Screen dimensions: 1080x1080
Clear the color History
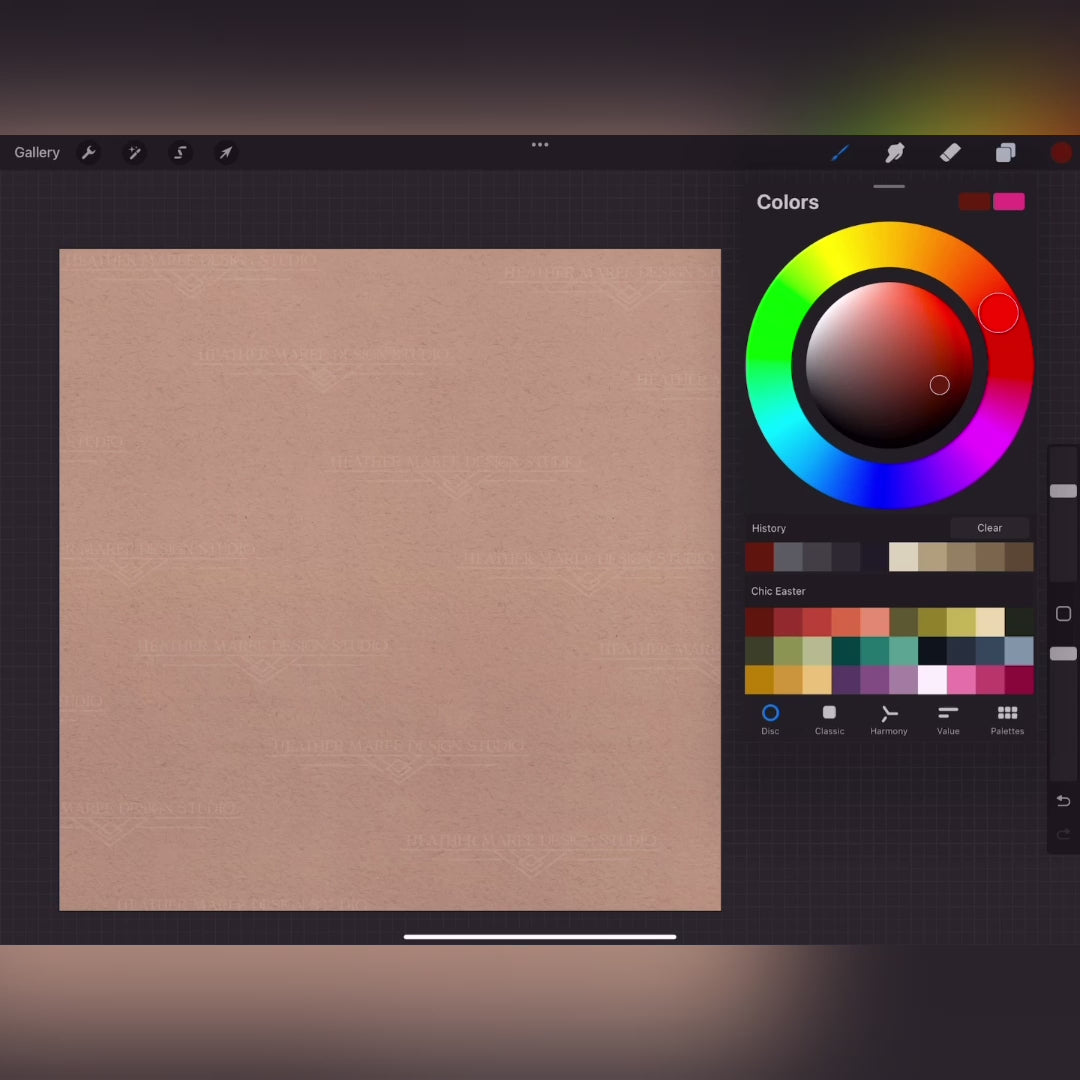pyautogui.click(x=989, y=528)
